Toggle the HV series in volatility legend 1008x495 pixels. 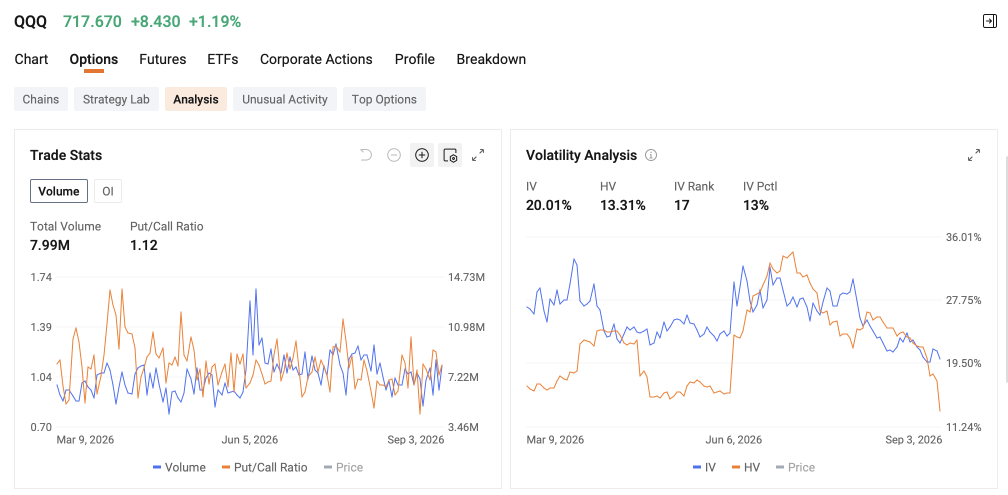click(746, 467)
